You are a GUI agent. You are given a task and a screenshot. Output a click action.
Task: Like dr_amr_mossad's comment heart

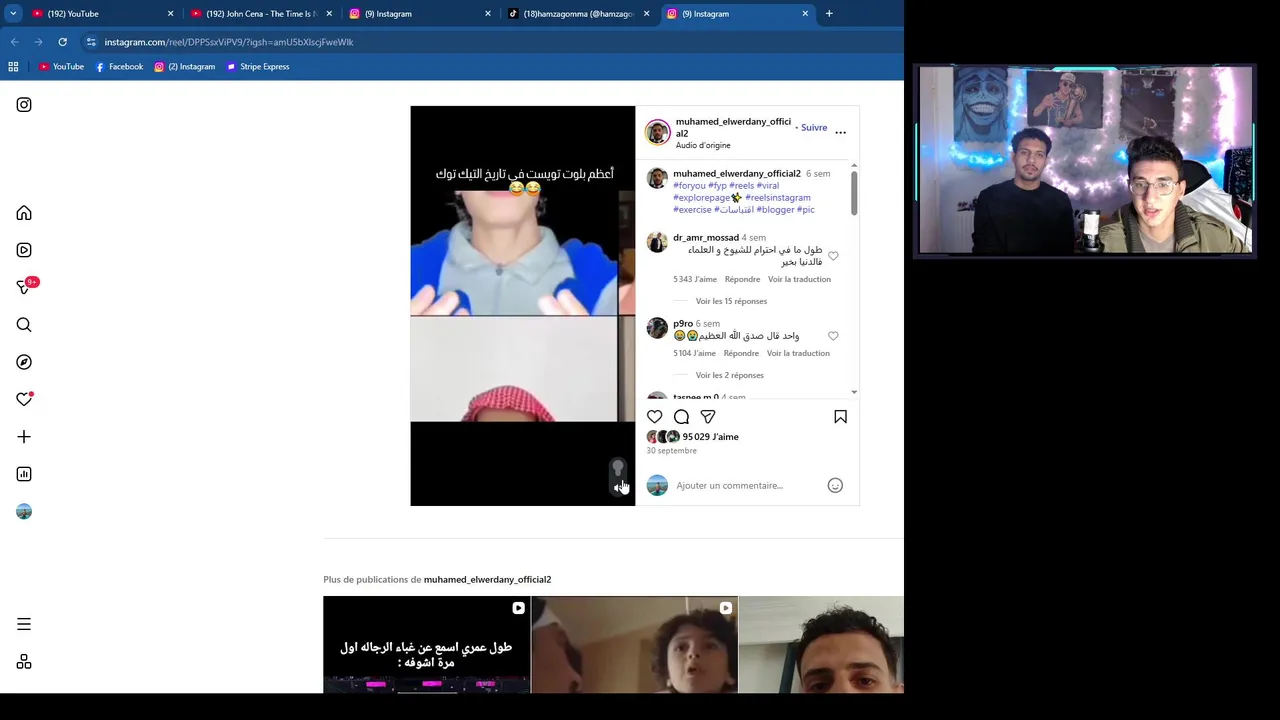point(833,256)
